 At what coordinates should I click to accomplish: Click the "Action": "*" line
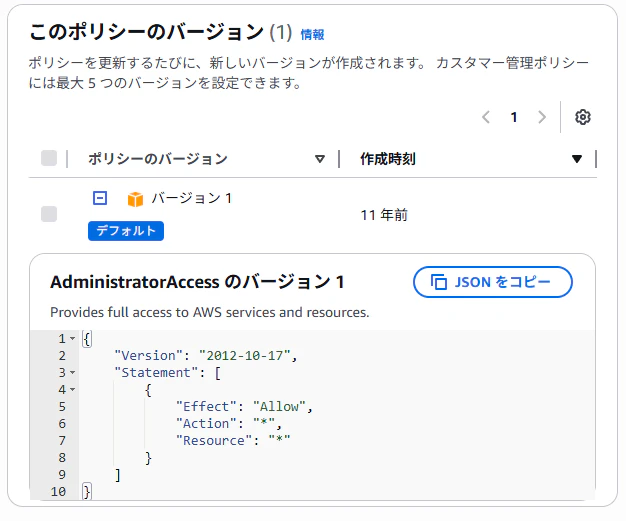click(x=229, y=423)
